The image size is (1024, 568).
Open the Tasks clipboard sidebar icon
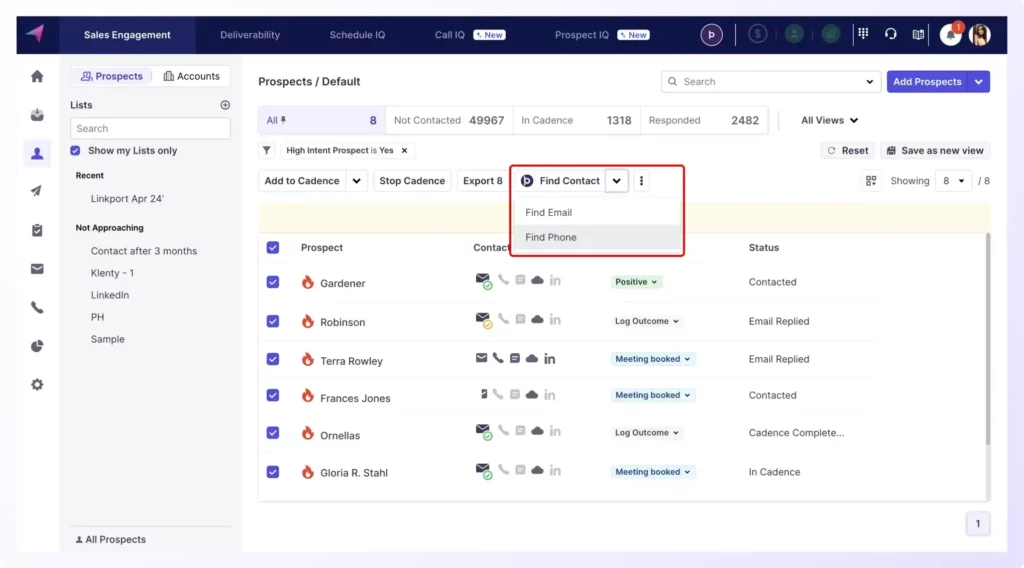tap(37, 230)
